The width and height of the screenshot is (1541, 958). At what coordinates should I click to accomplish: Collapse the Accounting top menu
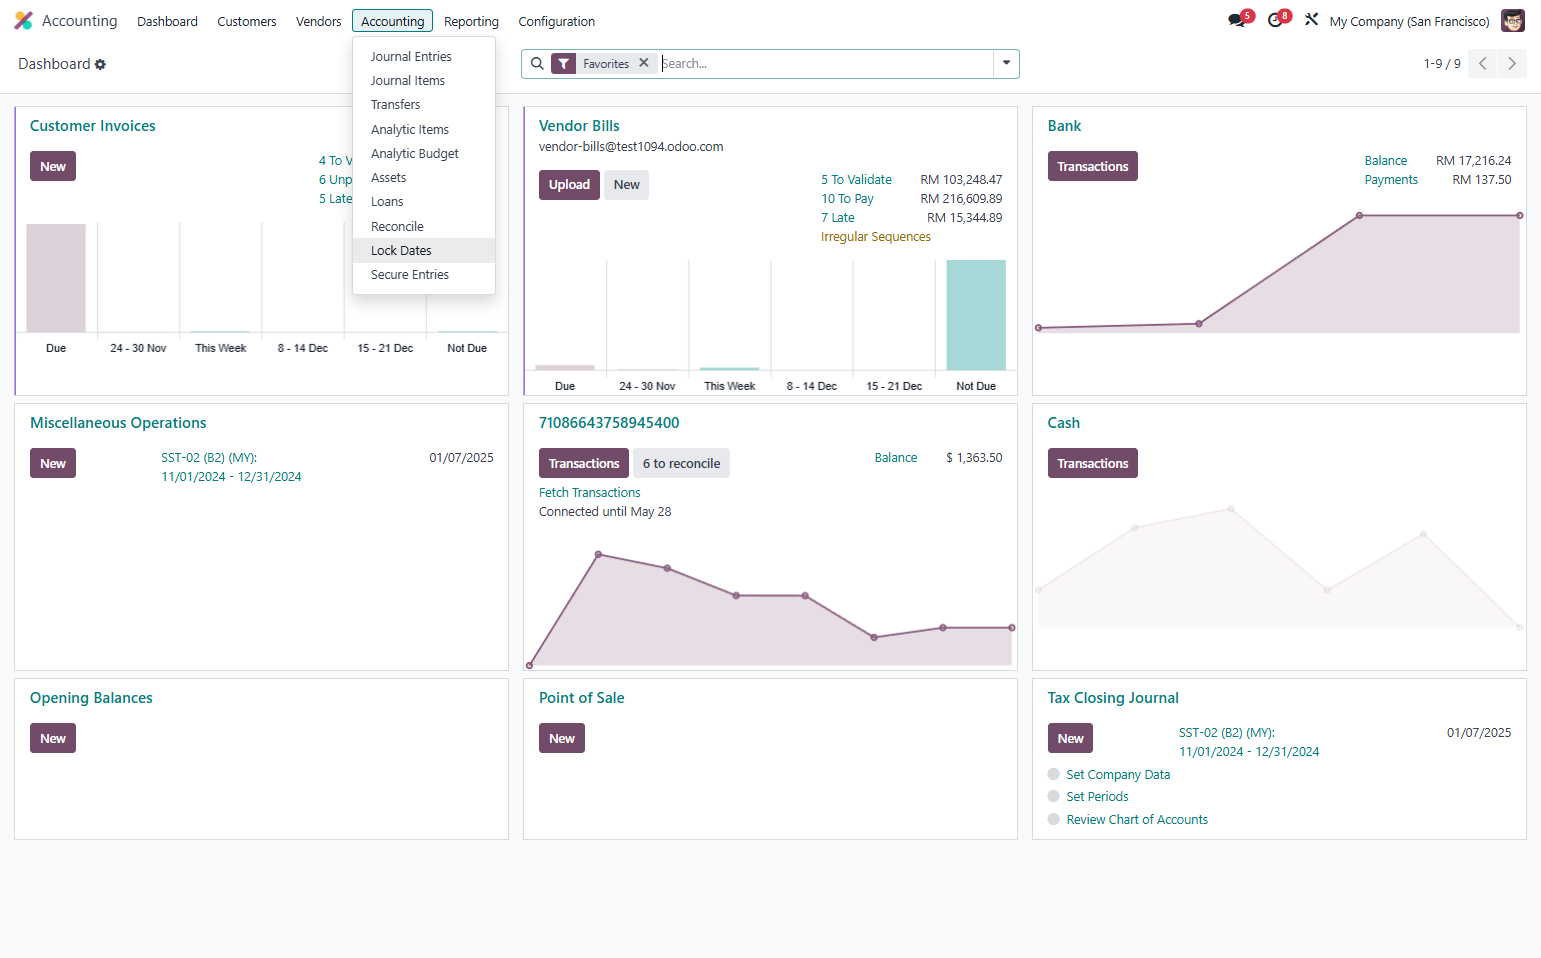(x=392, y=21)
